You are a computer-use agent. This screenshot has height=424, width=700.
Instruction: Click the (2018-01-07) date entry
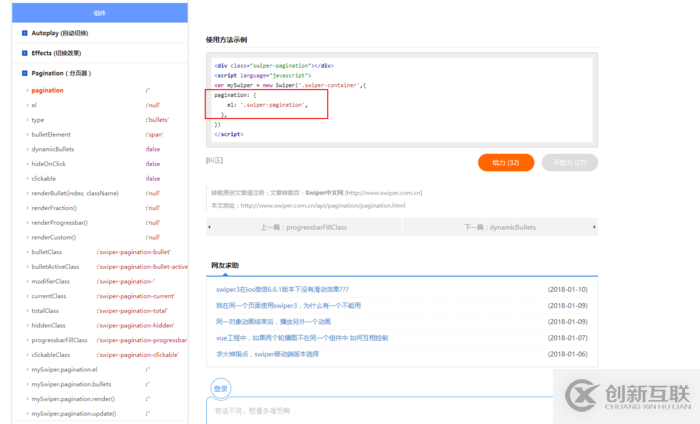tap(568, 338)
